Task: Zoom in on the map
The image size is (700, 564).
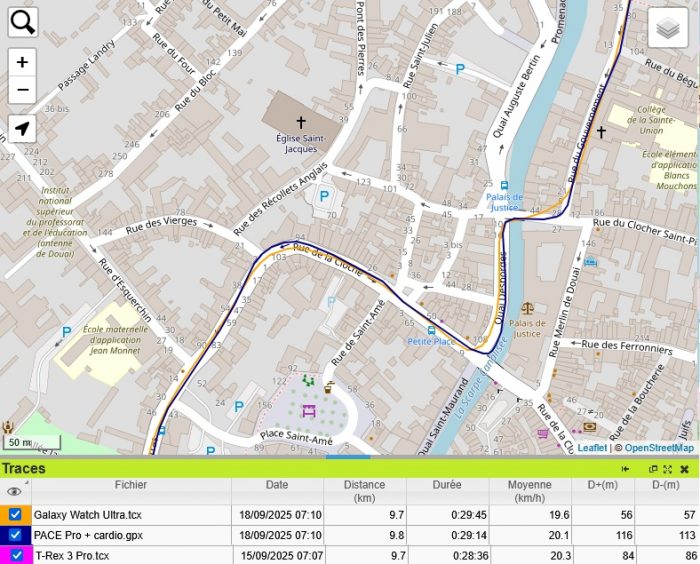Action: (x=23, y=62)
